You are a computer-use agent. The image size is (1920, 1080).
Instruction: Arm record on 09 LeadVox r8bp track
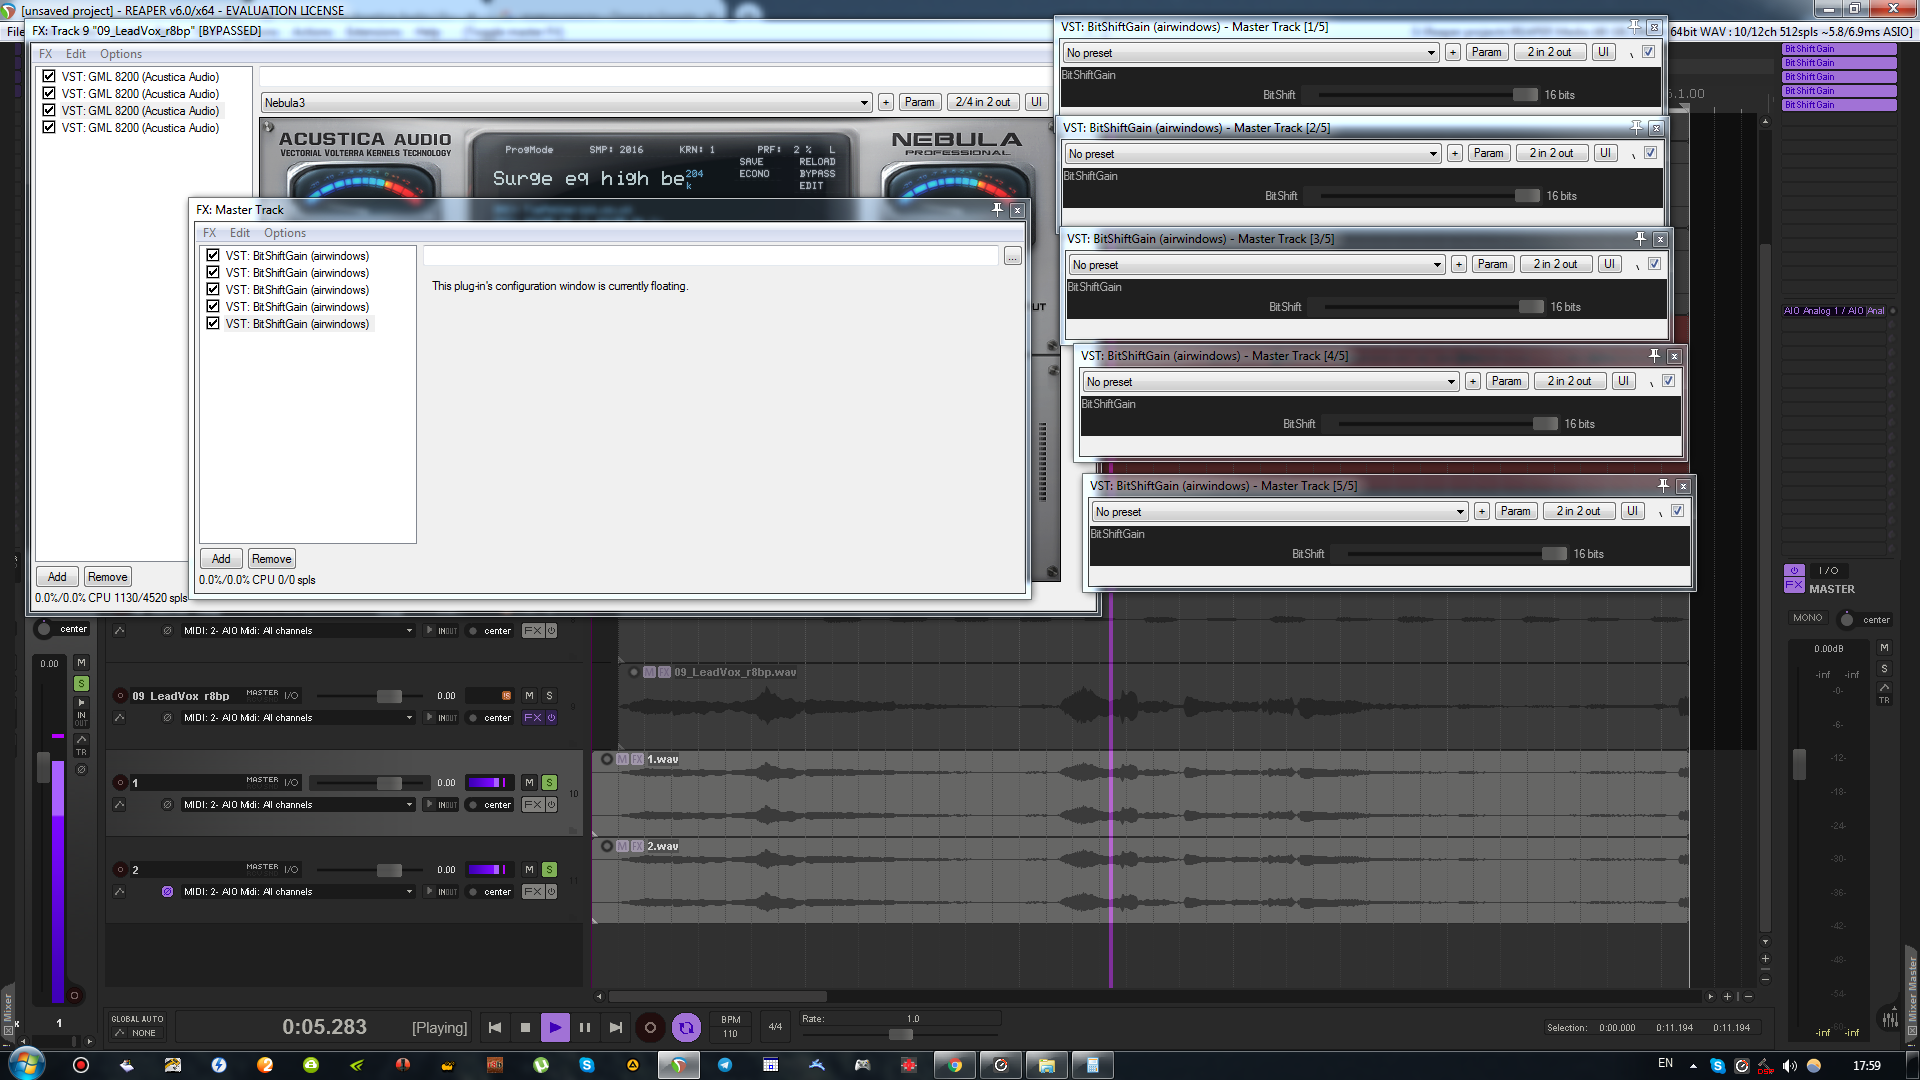coord(120,696)
